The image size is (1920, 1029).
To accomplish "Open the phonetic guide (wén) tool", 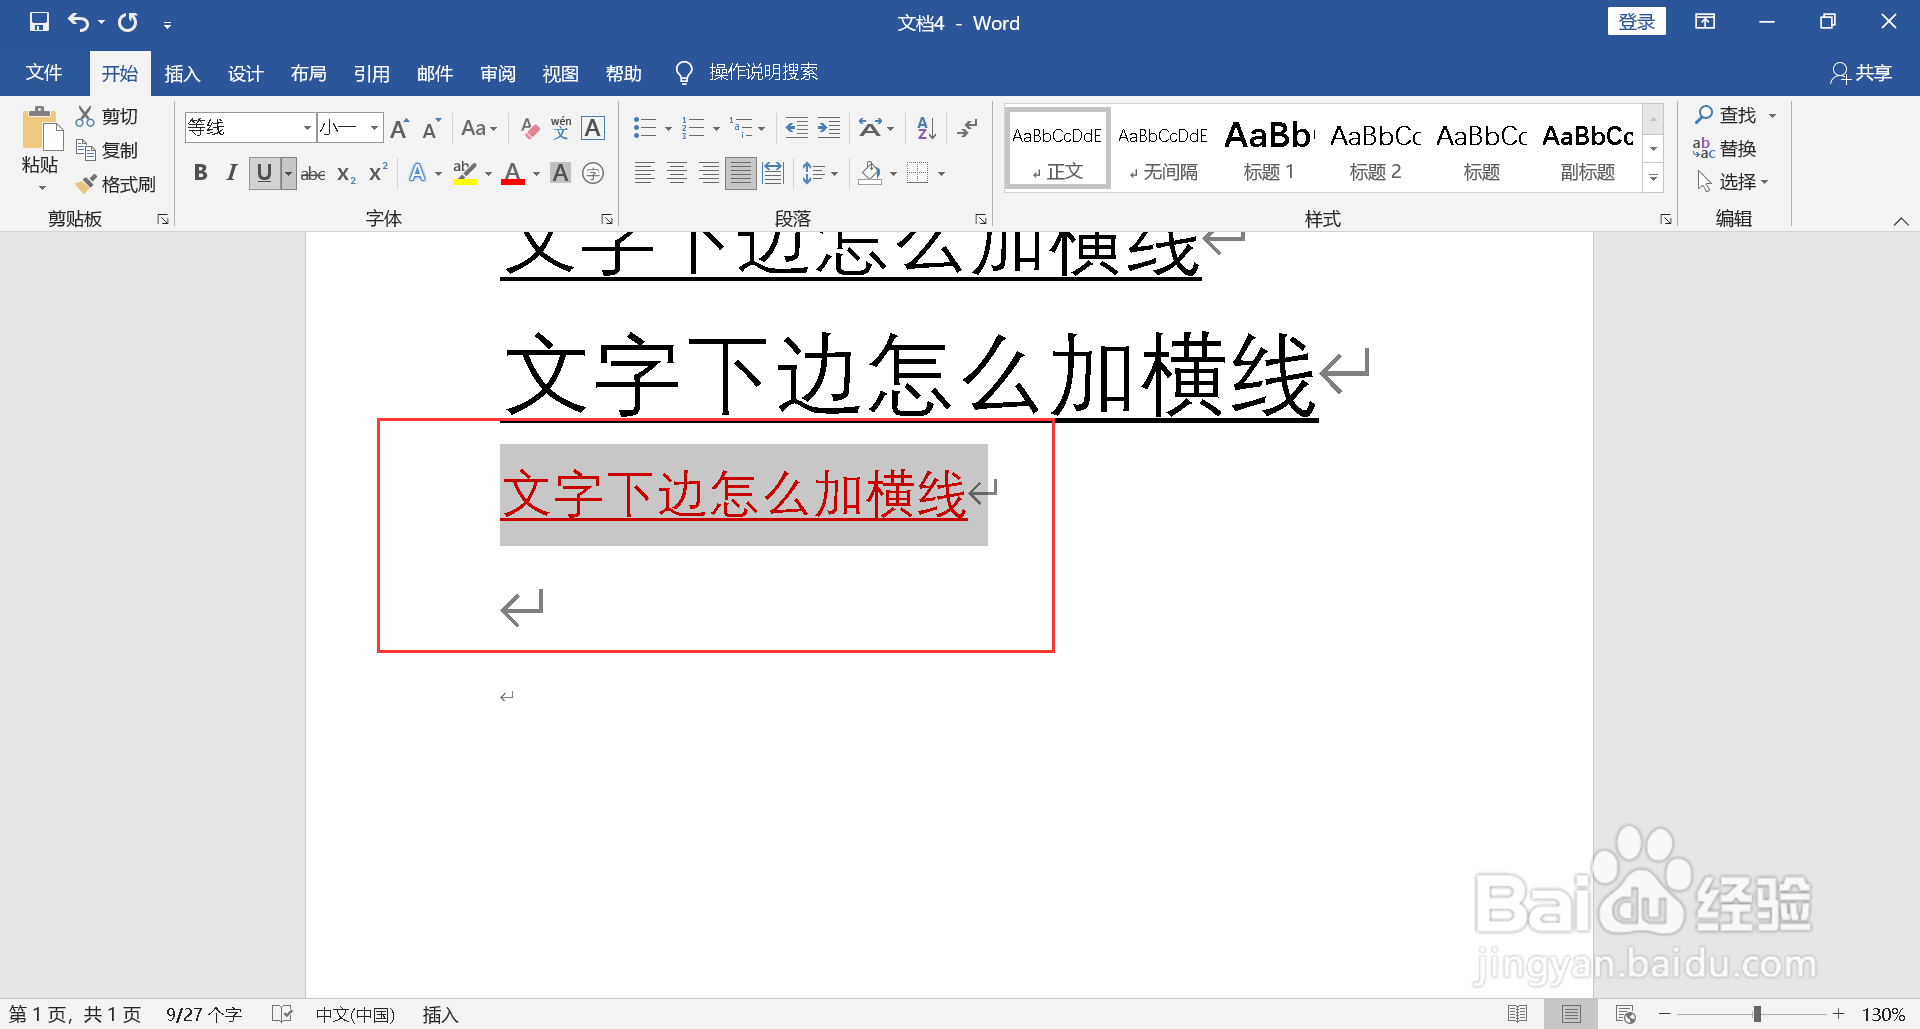I will [561, 128].
